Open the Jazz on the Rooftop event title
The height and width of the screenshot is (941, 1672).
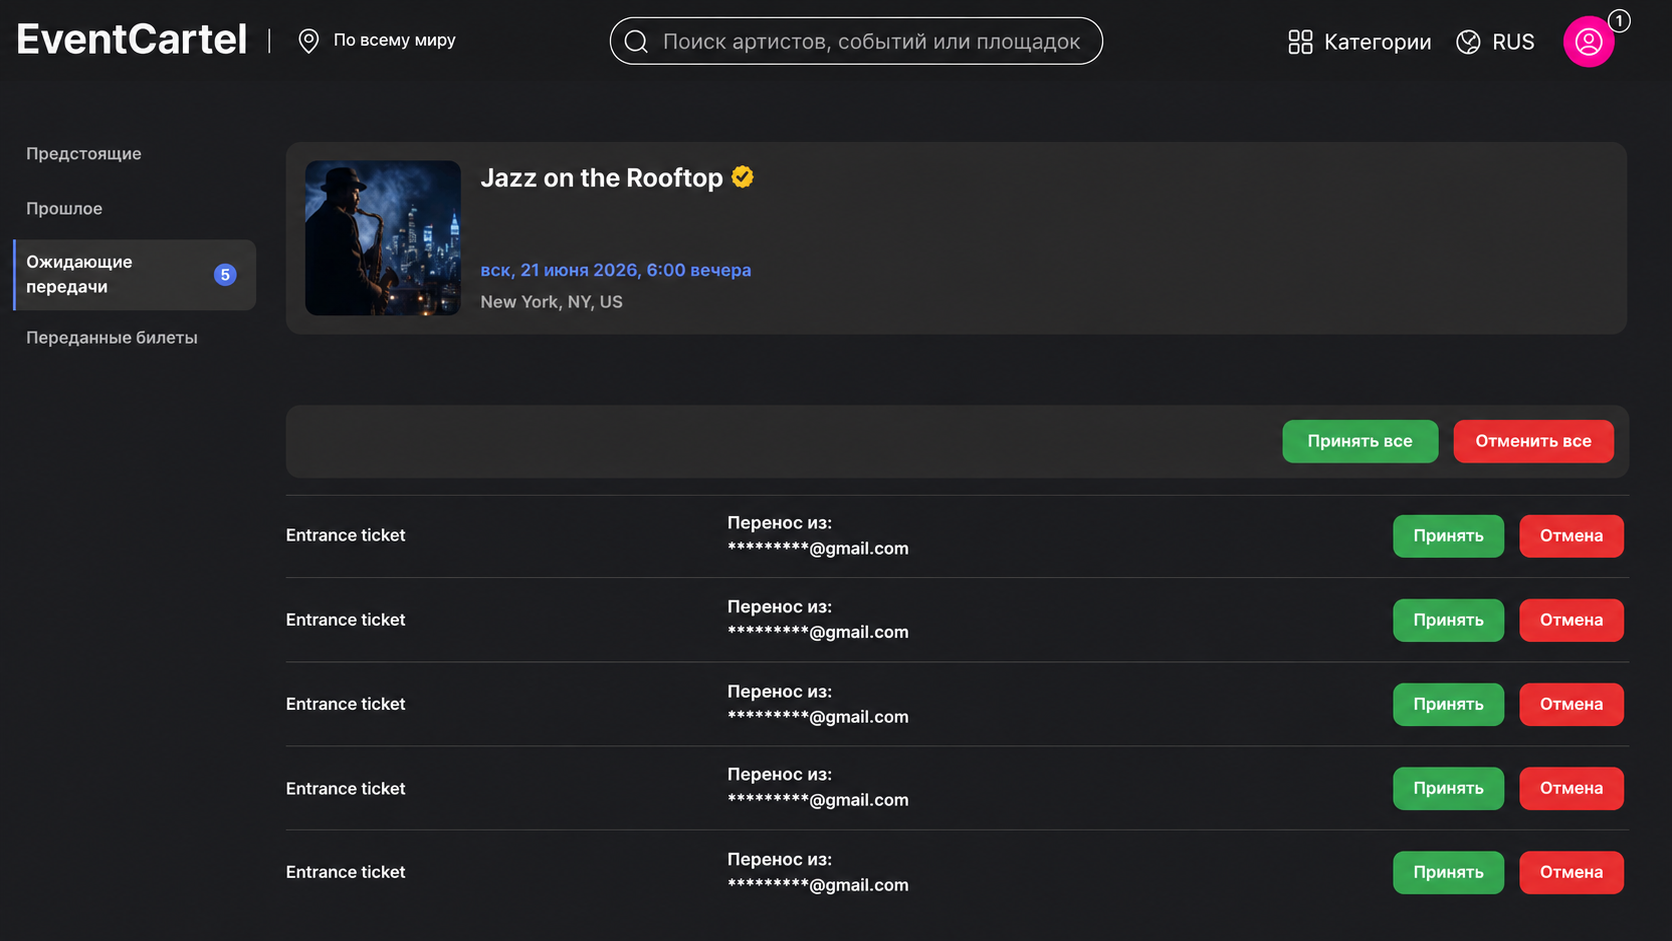[x=601, y=178]
